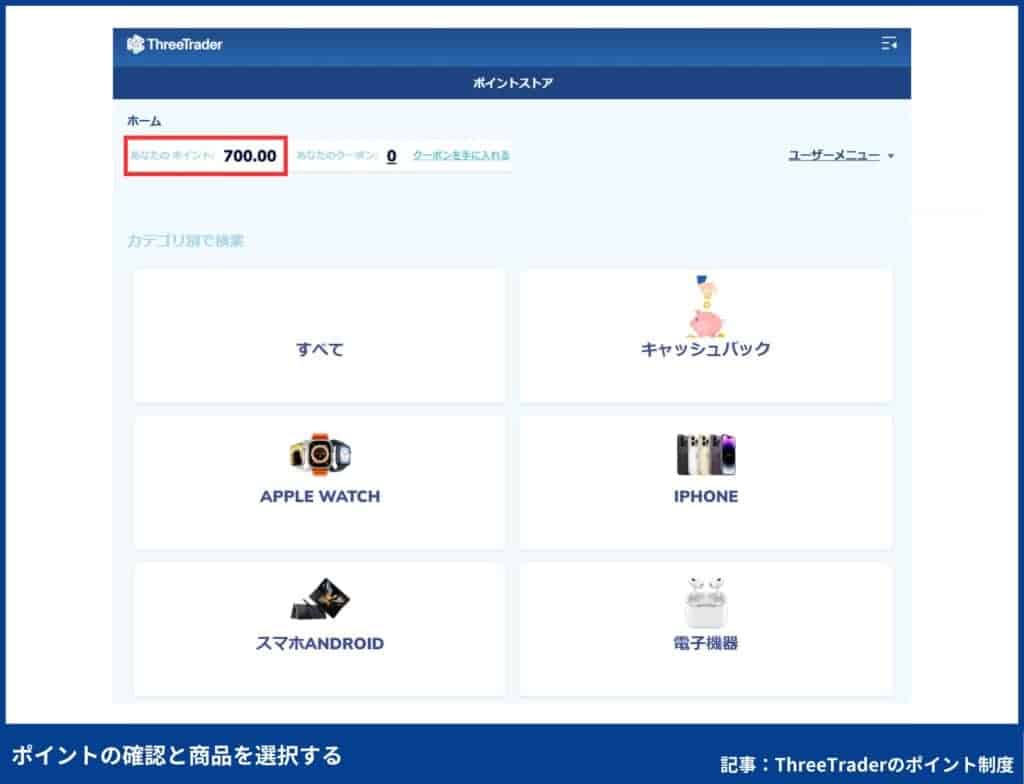1024x784 pixels.
Task: Select the すべて category card
Action: [x=319, y=336]
